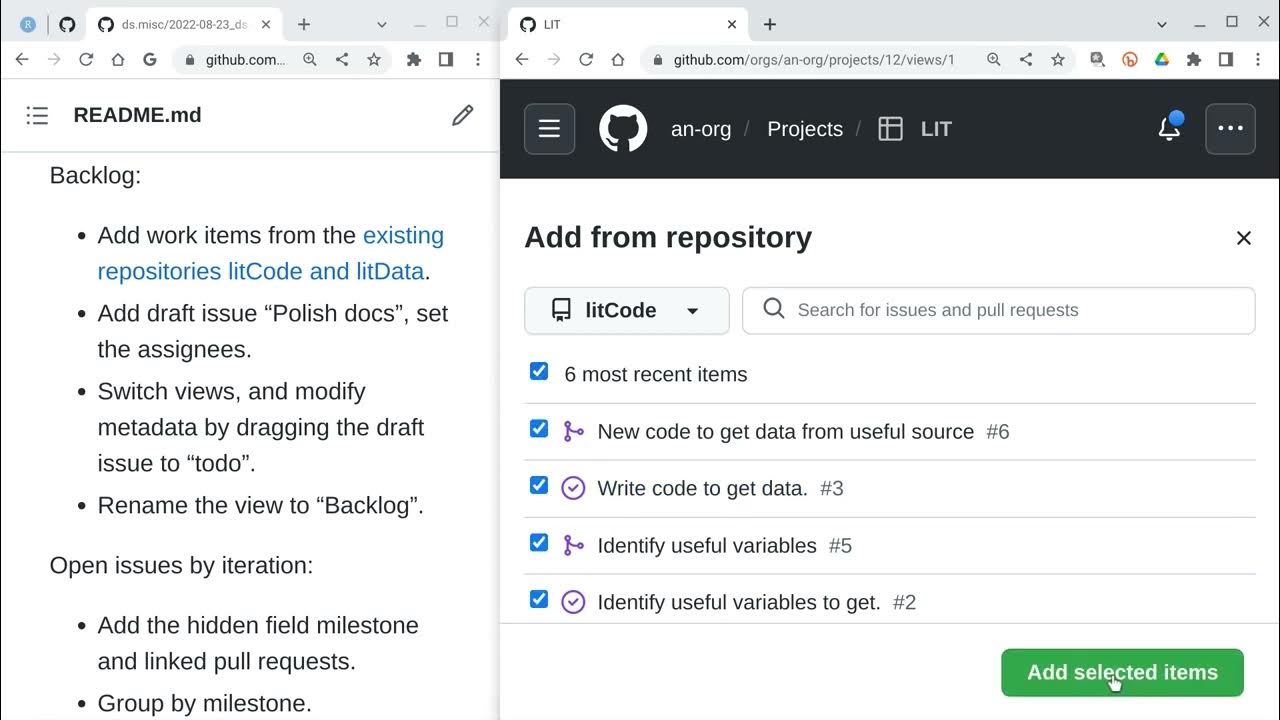Image resolution: width=1280 pixels, height=720 pixels.
Task: Click the GitHub Octocat logo
Action: pos(623,129)
